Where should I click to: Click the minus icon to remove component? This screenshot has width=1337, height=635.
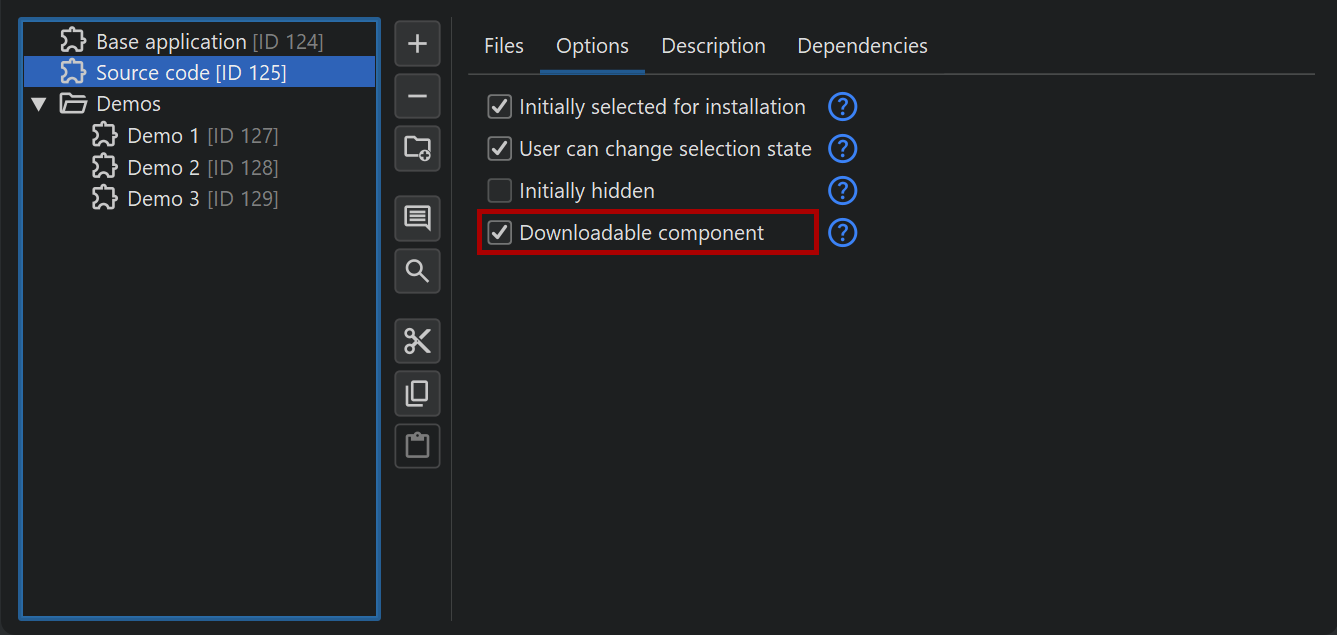coord(417,96)
